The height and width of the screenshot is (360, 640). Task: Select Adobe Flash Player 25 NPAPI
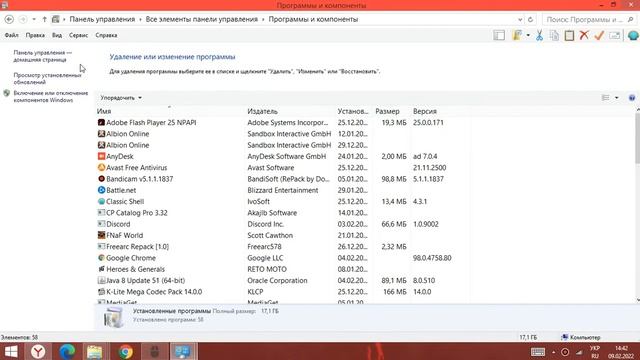(151, 122)
